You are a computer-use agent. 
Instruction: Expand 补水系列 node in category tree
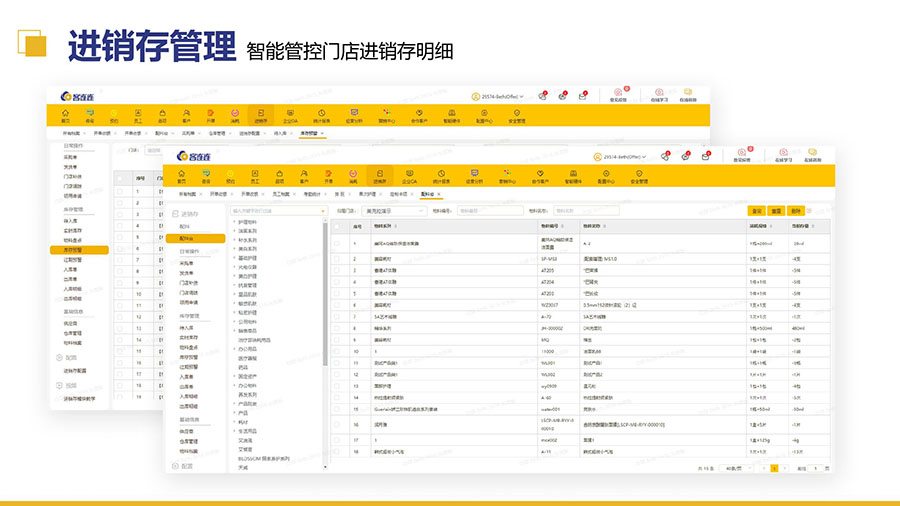tap(235, 240)
